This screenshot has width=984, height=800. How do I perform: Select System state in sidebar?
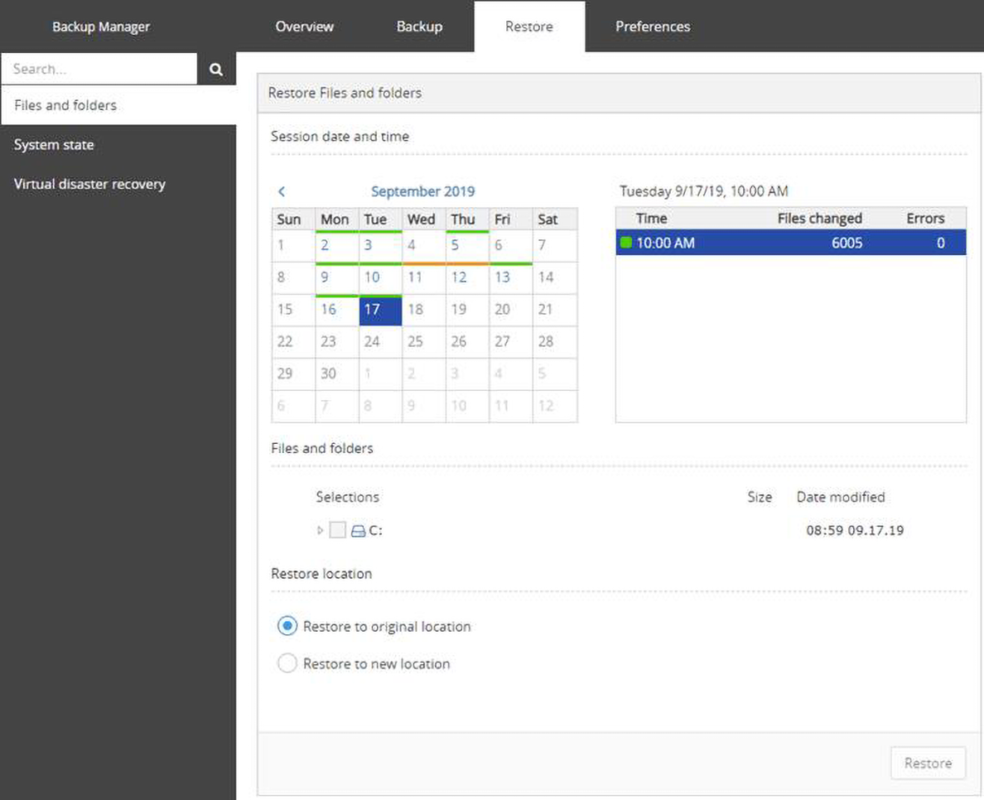(54, 145)
